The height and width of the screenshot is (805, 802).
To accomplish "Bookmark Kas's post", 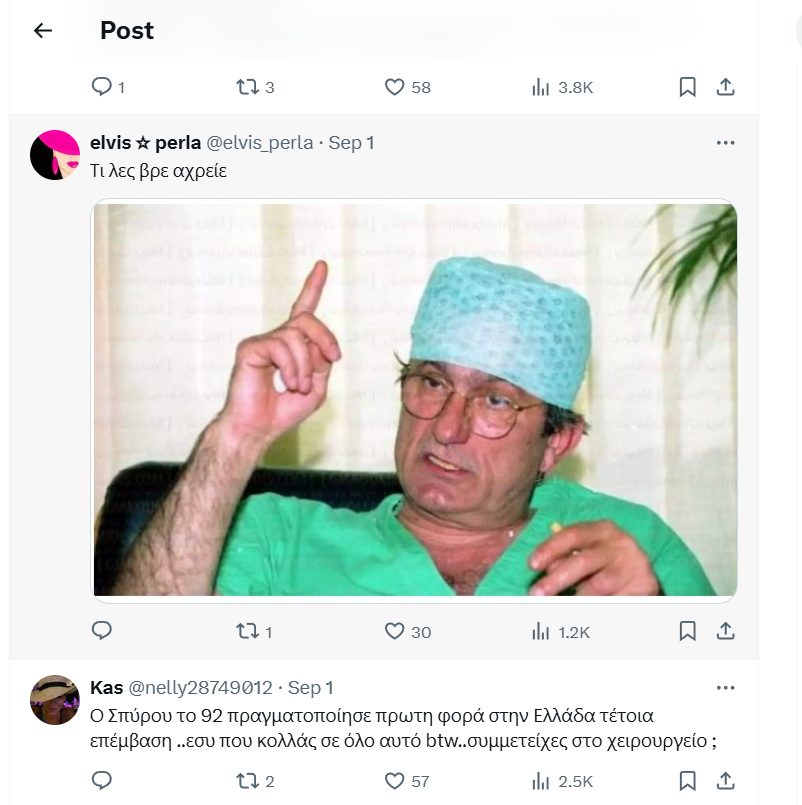I will tap(687, 780).
